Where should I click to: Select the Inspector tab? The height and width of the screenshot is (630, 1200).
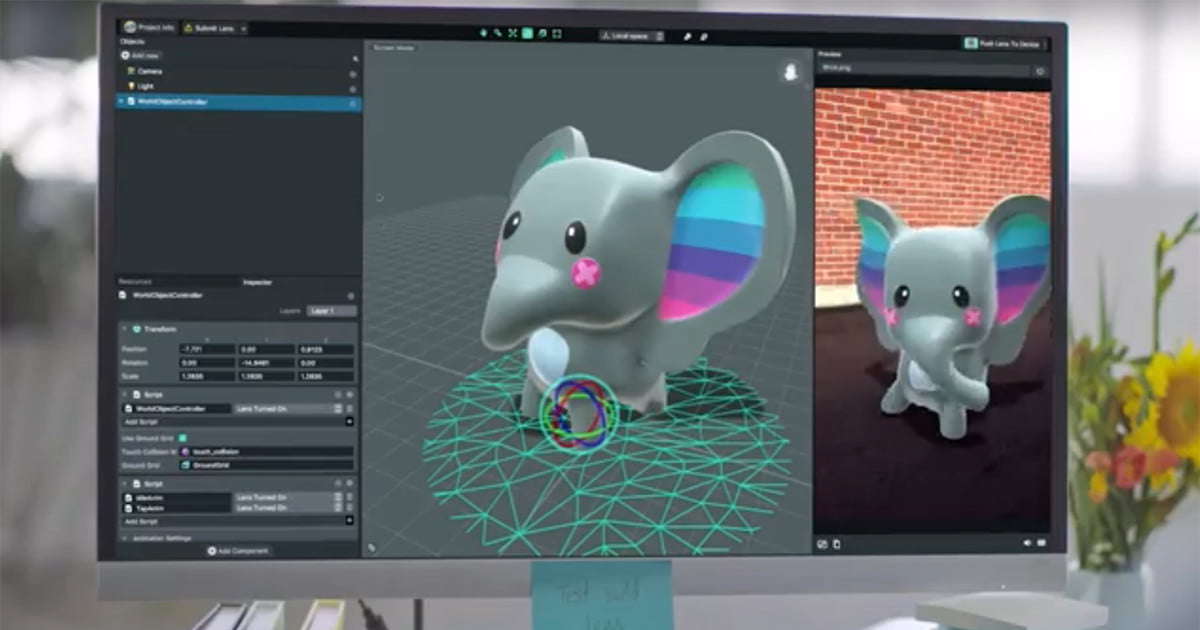(257, 282)
